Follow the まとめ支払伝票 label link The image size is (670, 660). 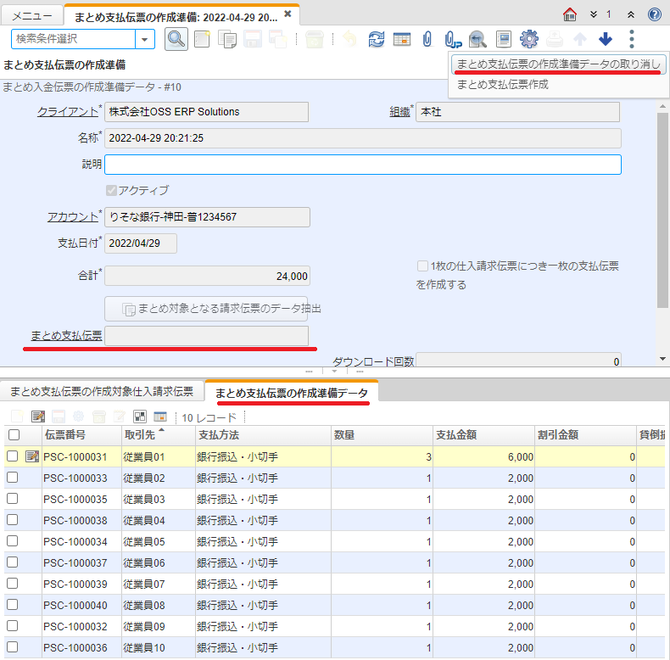(66, 335)
